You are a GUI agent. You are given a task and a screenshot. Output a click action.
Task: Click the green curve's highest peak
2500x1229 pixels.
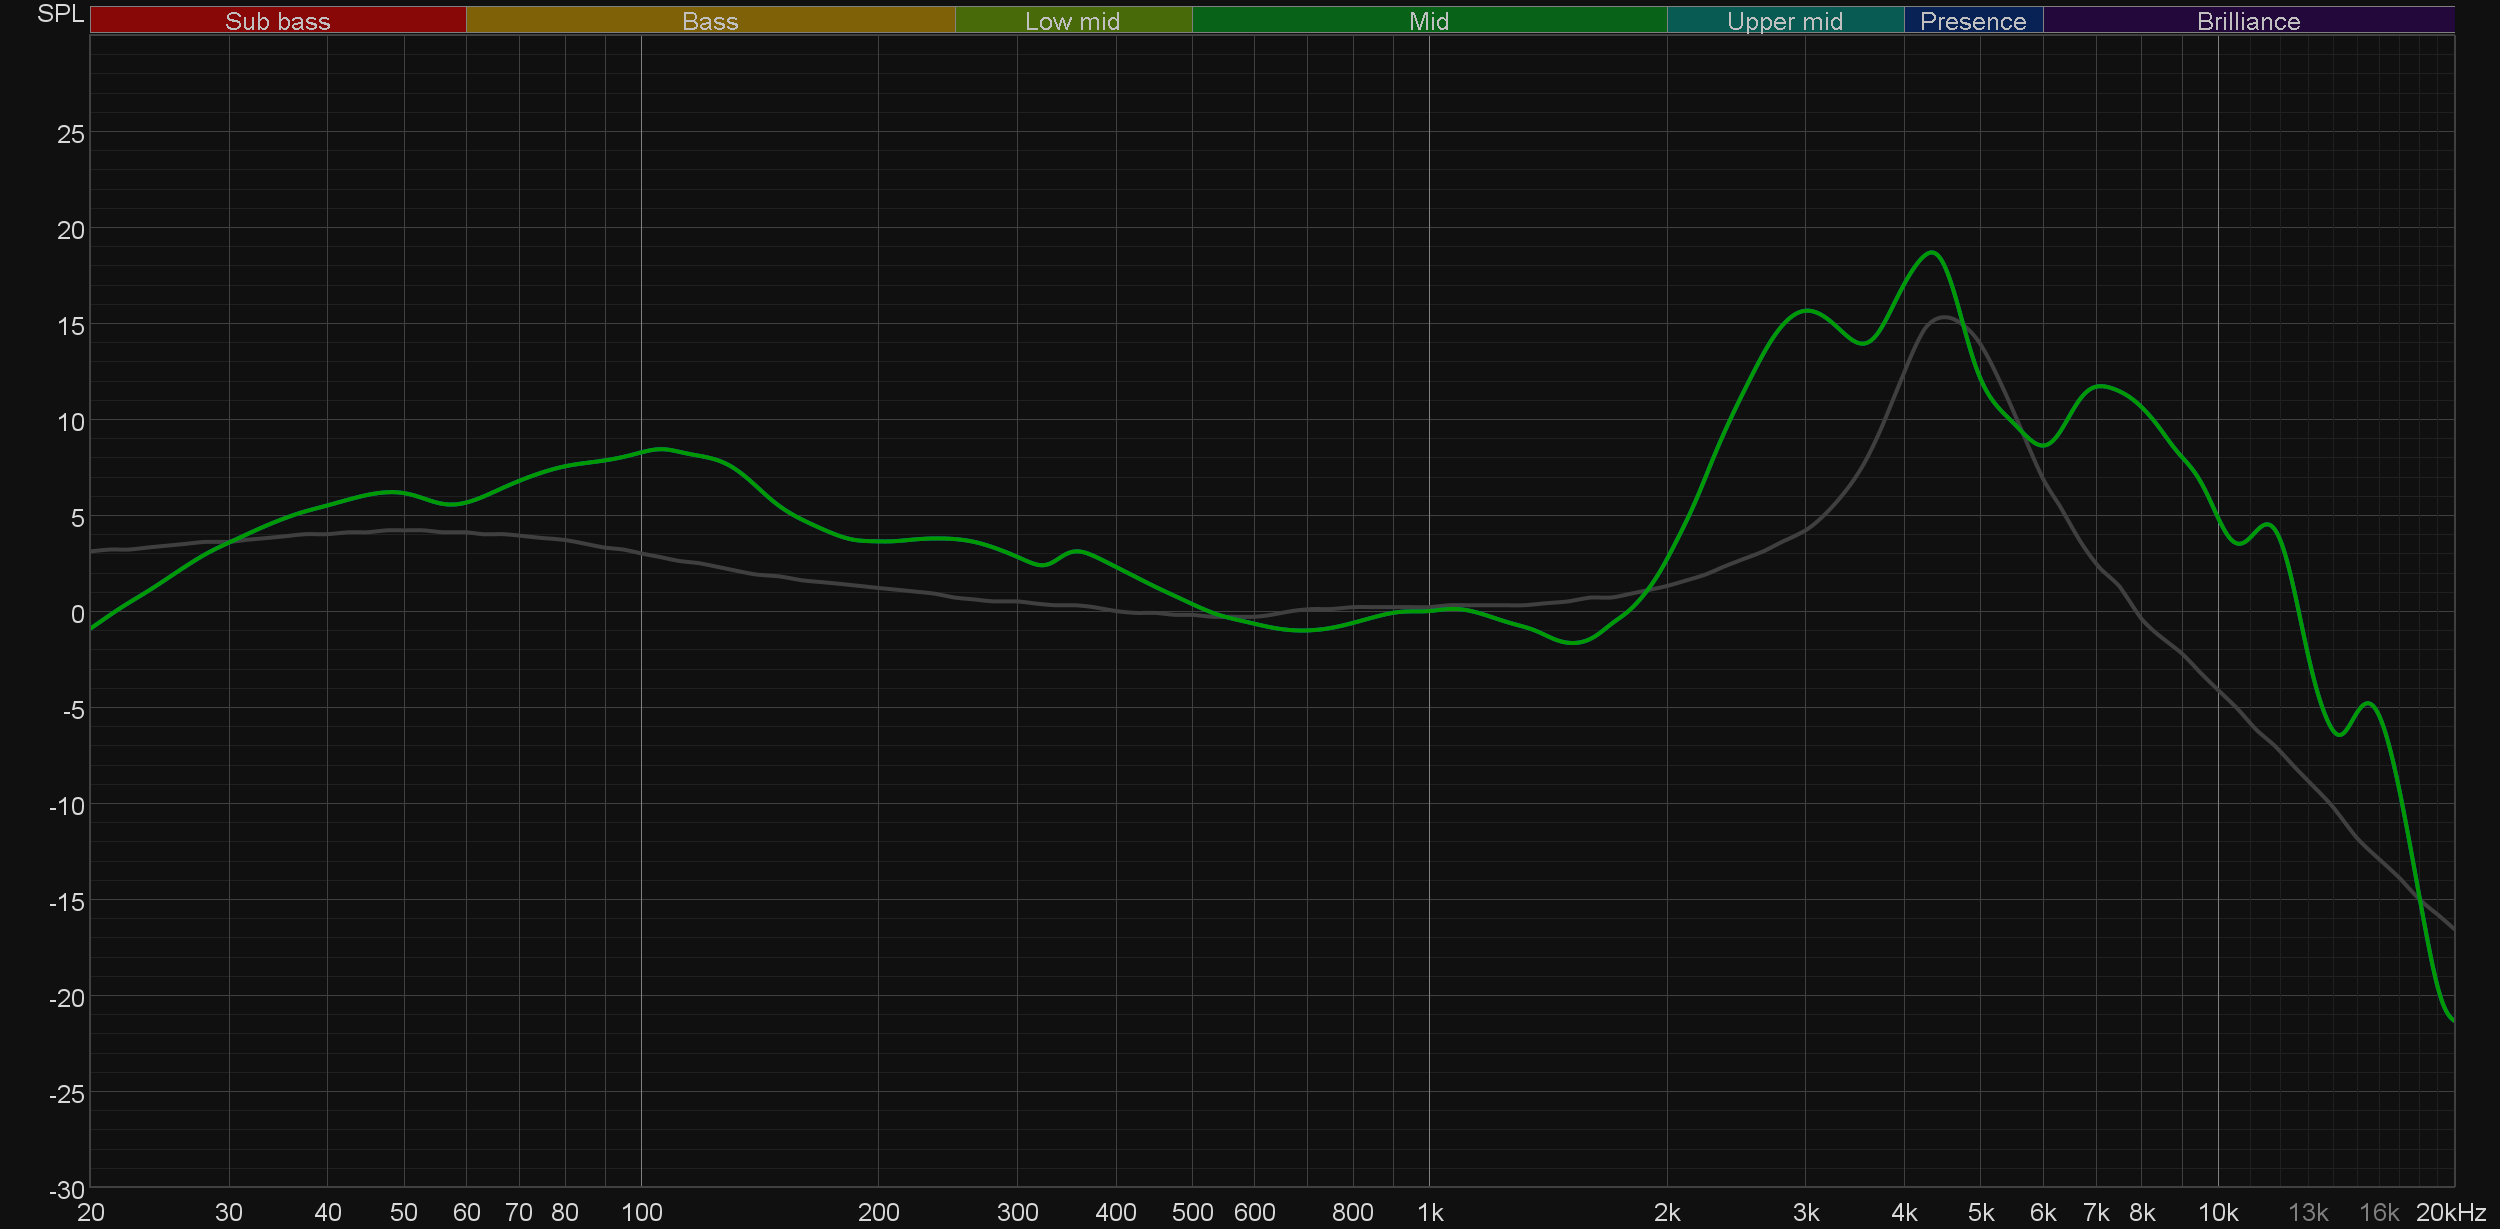pyautogui.click(x=1932, y=253)
